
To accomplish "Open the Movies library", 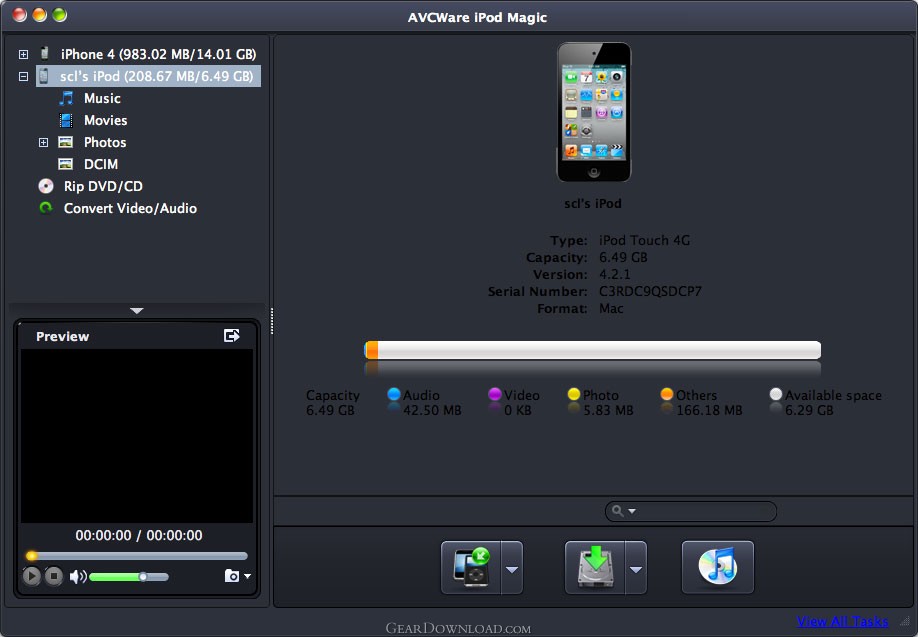I will point(105,121).
